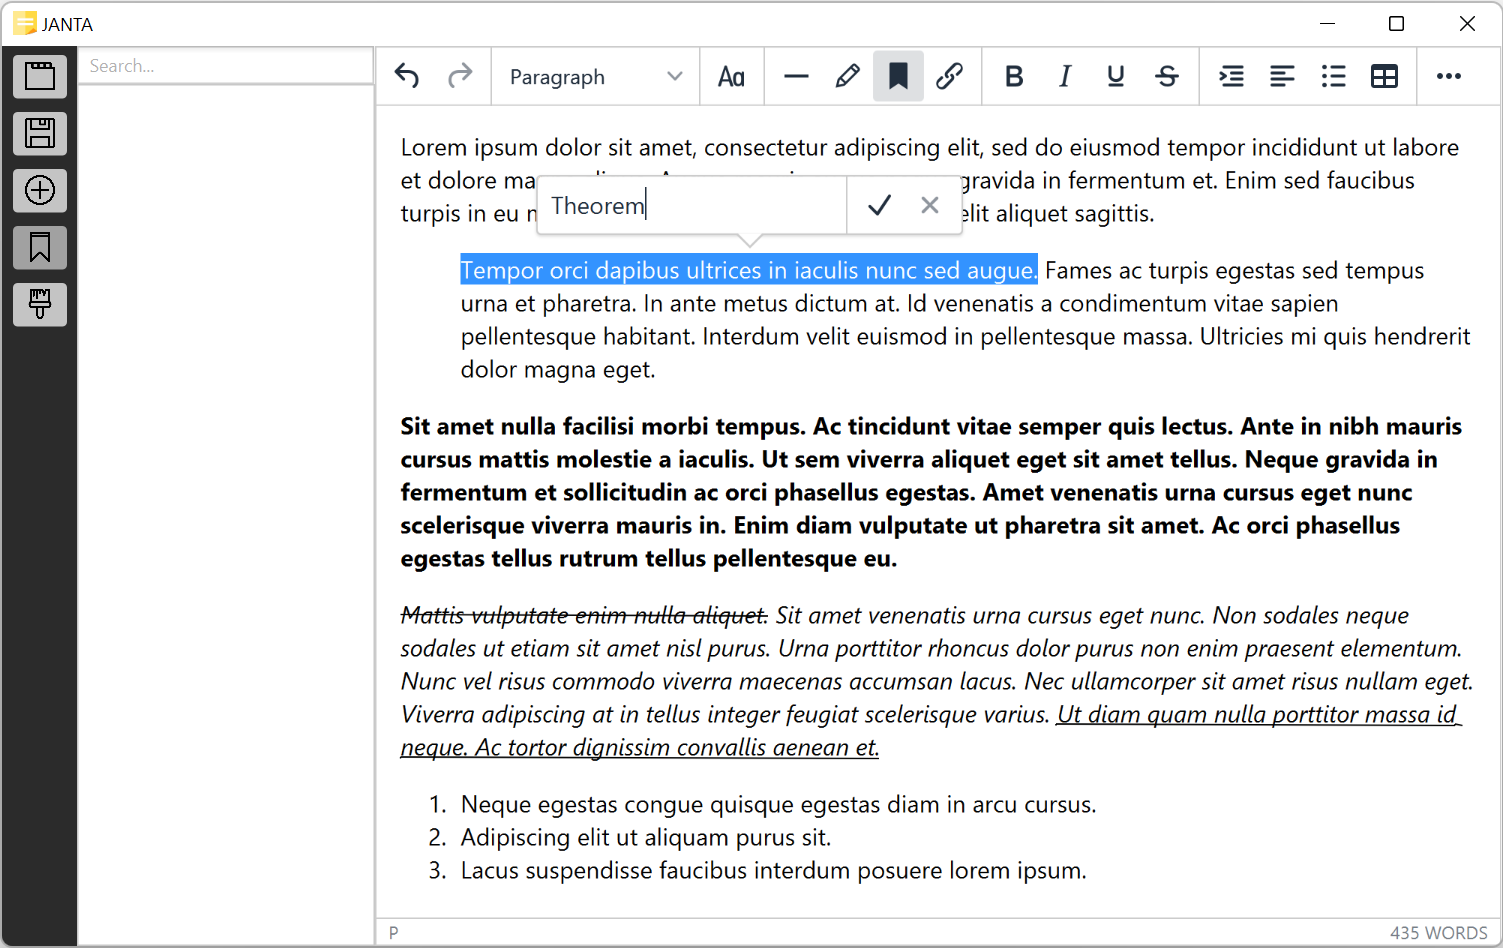Maximize the JANTA window
This screenshot has height=948, width=1503.
tap(1397, 24)
